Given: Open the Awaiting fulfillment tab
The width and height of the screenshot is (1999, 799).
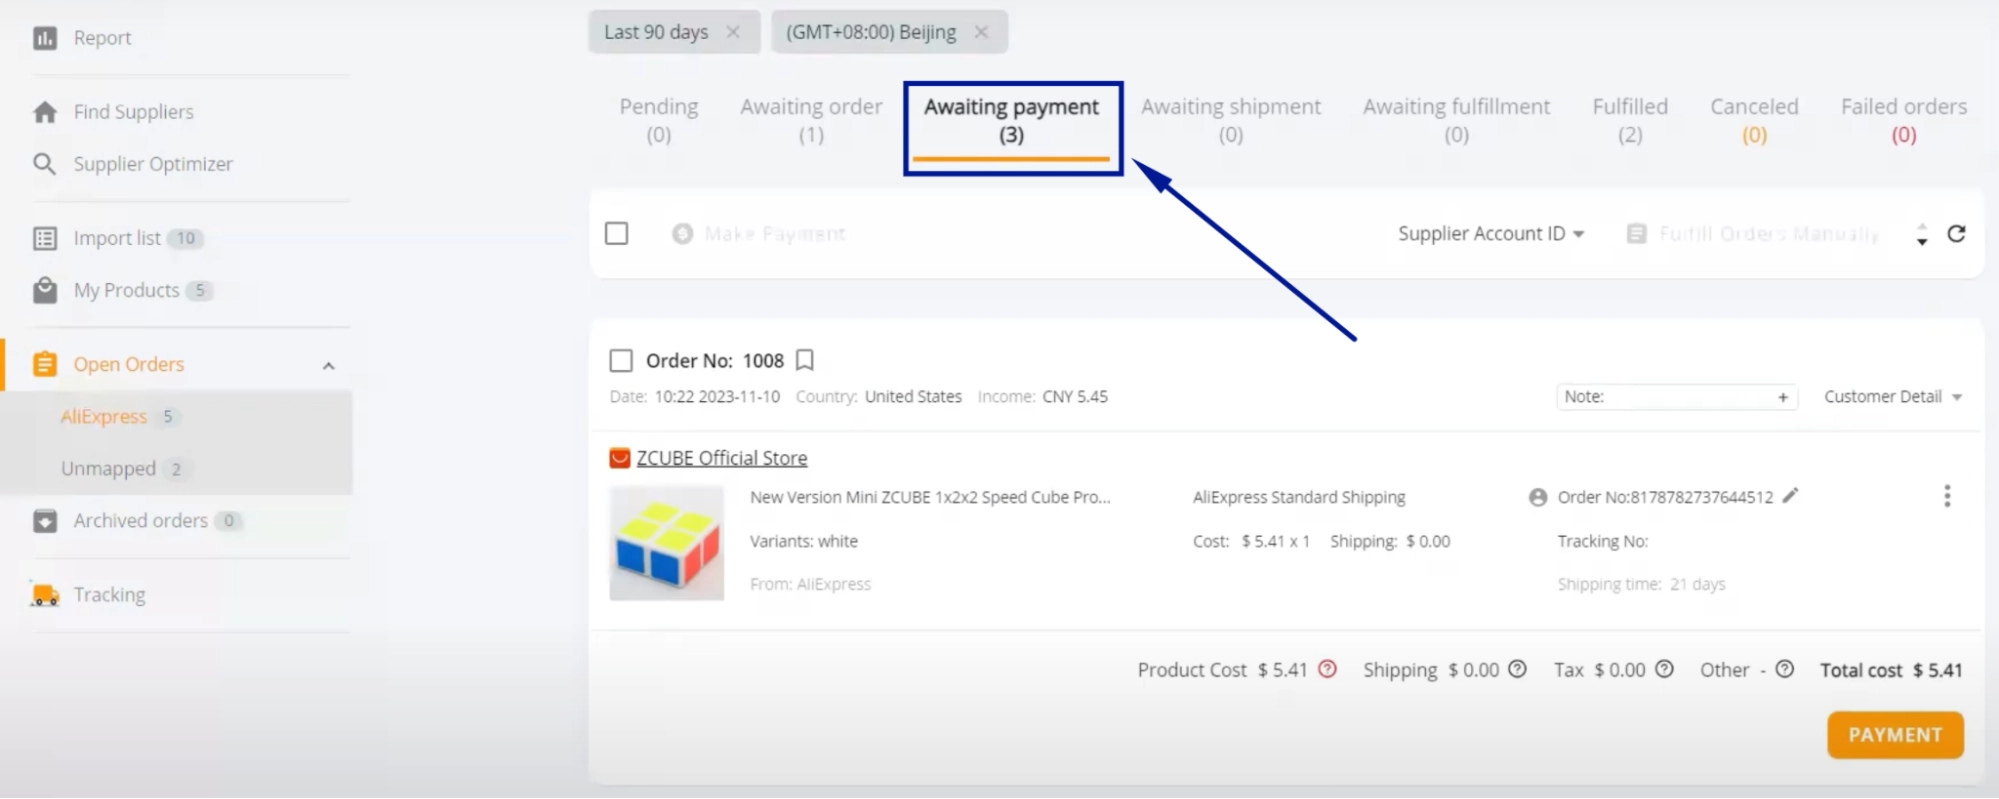Looking at the screenshot, I should tap(1456, 120).
